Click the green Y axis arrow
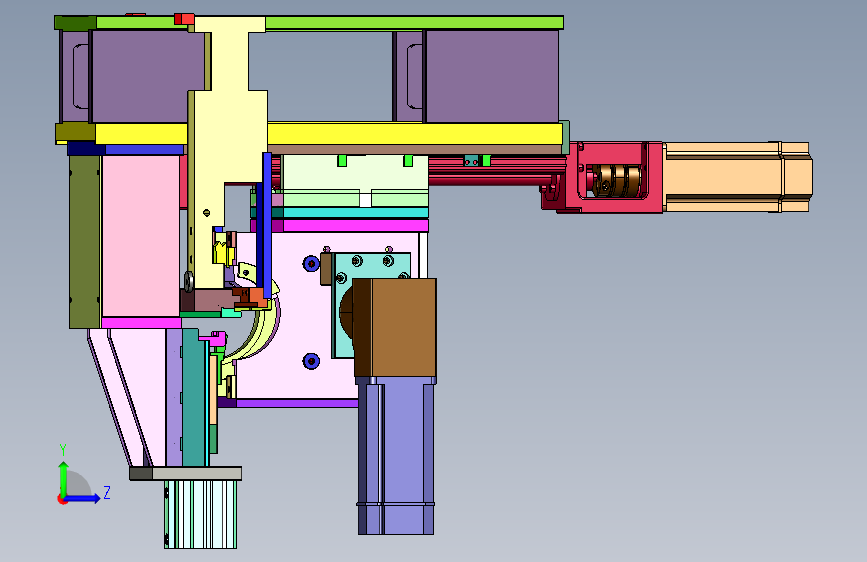The height and width of the screenshot is (562, 867). point(64,478)
